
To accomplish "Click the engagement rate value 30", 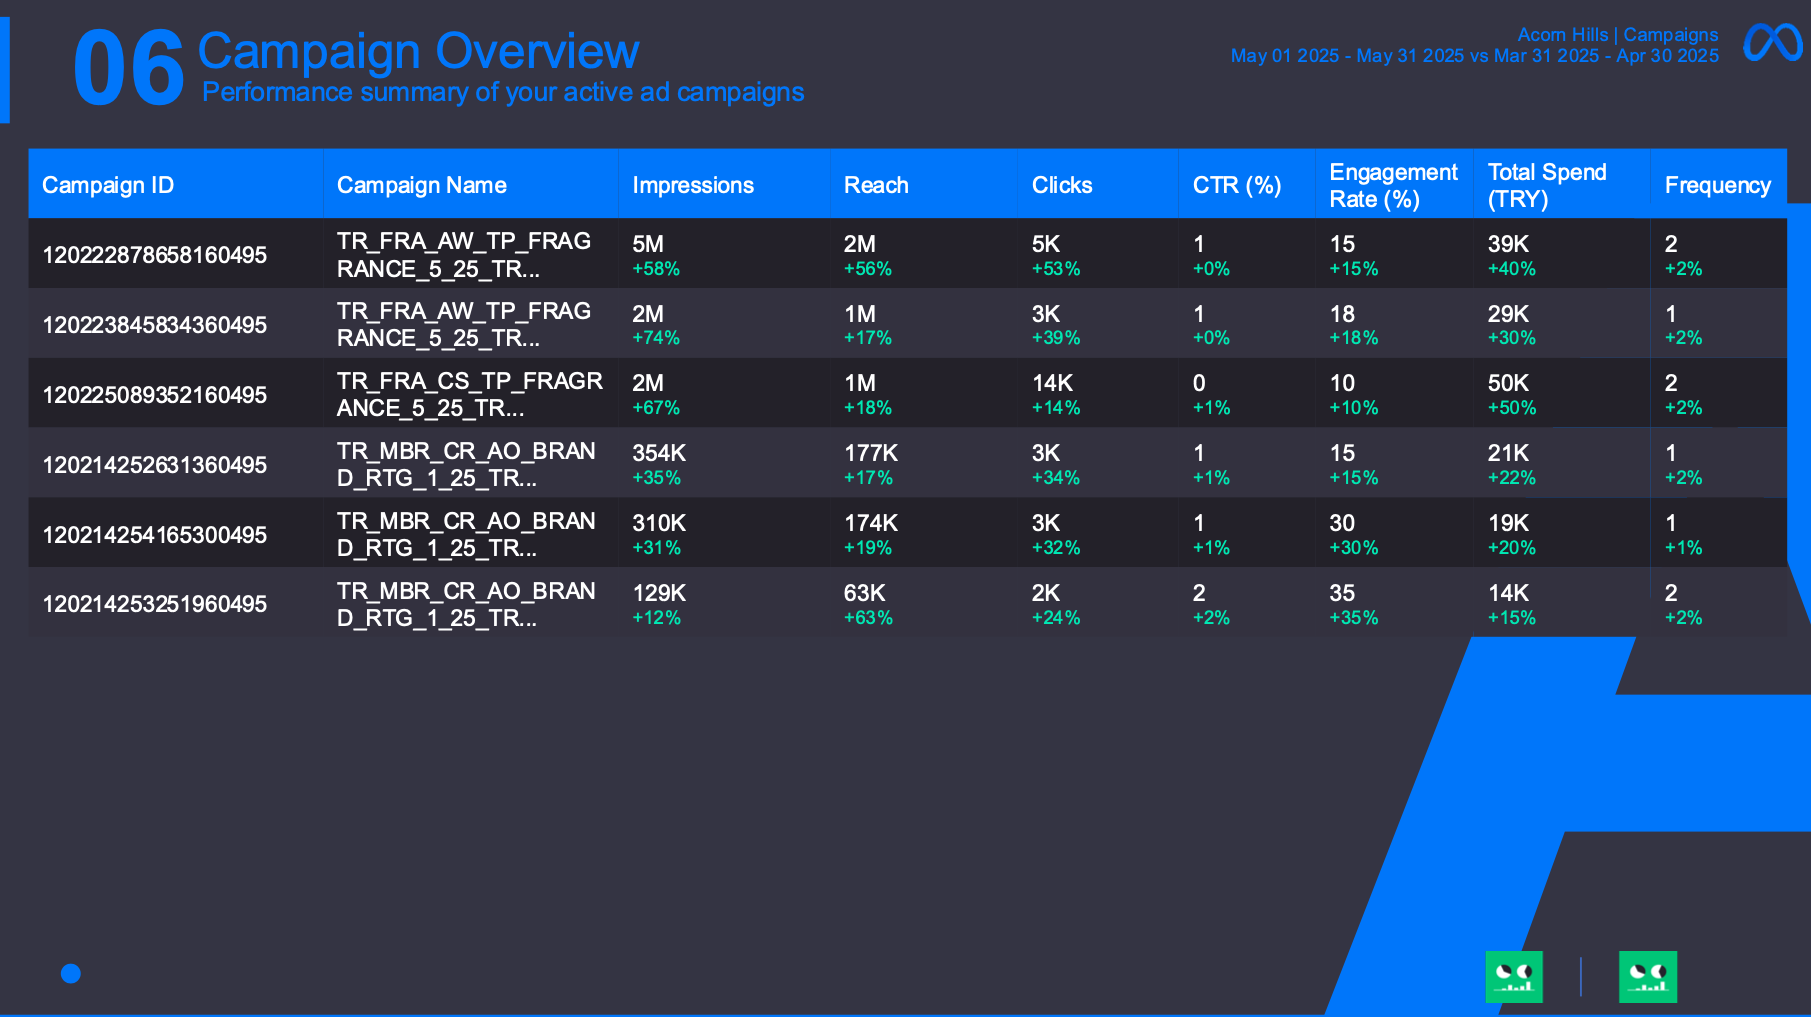I will 1342,523.
